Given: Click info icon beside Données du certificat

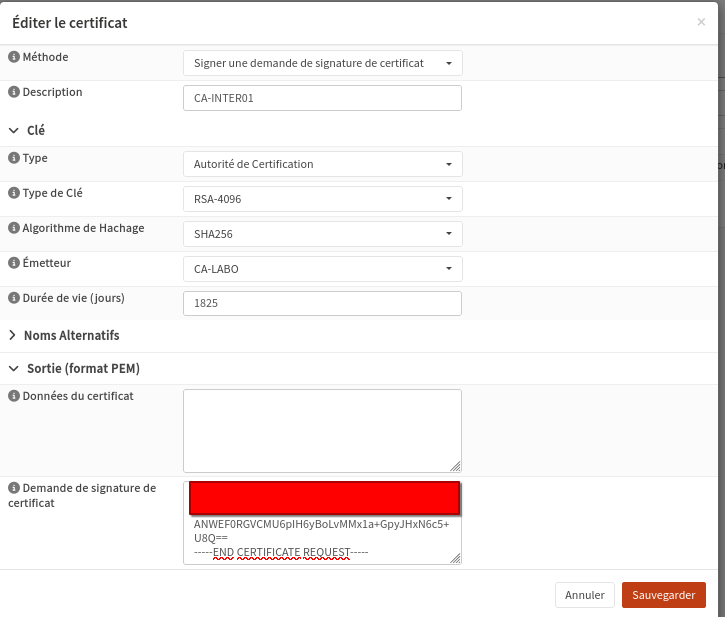Looking at the screenshot, I should [14, 397].
